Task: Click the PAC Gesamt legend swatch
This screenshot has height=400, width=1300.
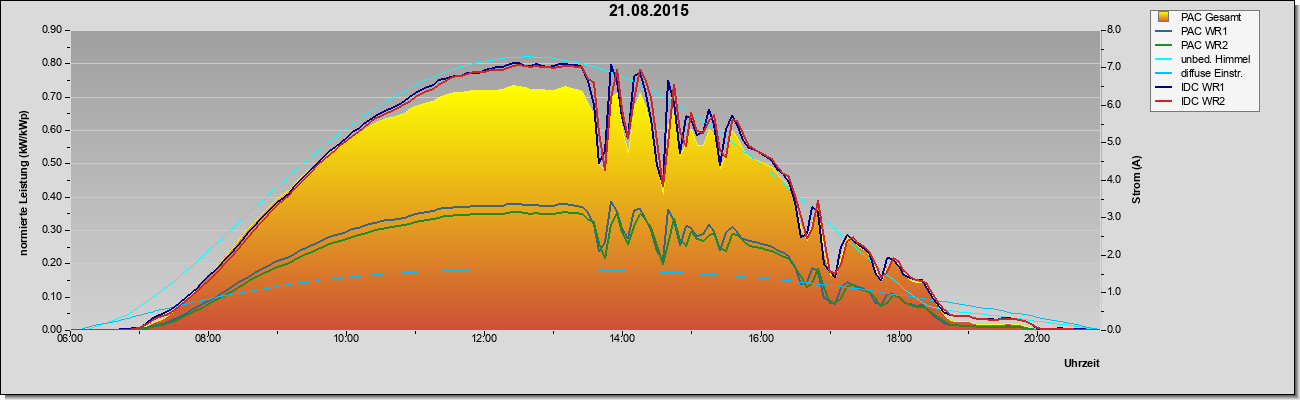Action: pos(1164,17)
